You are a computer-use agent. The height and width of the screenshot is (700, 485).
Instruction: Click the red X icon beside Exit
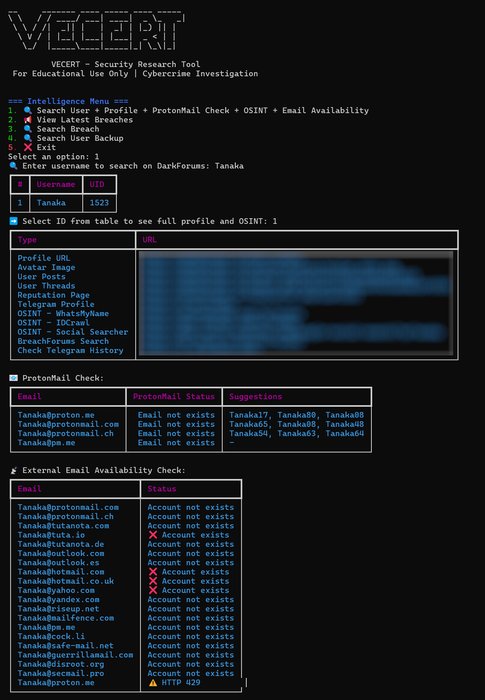[28, 147]
